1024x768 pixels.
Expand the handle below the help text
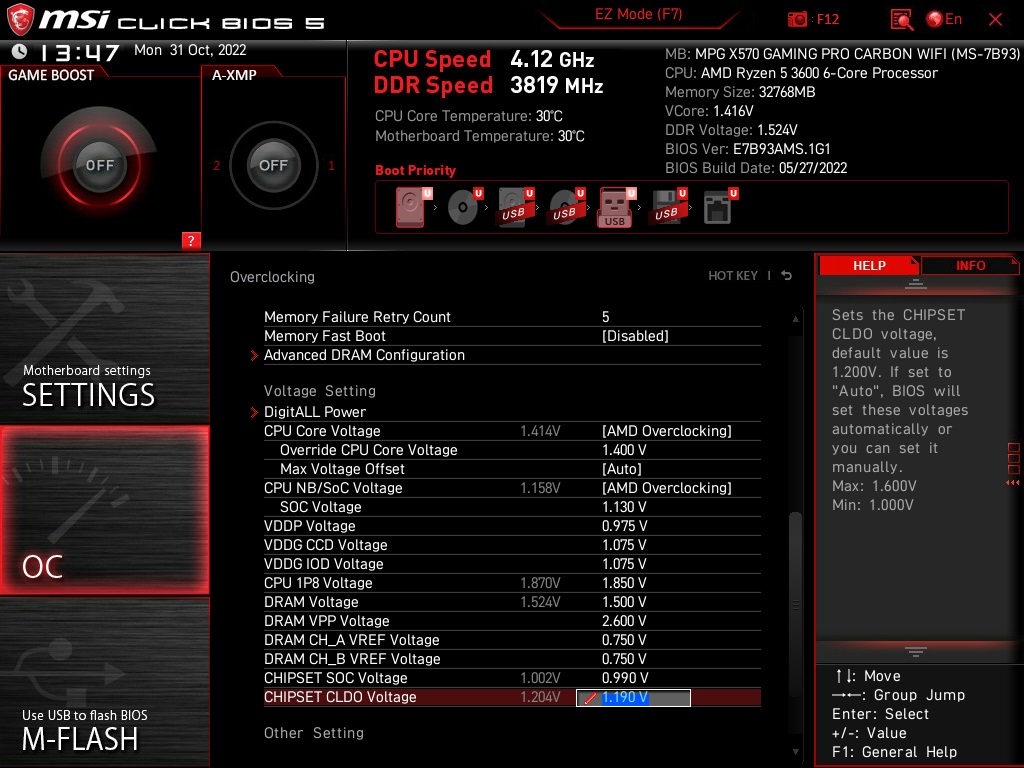pyautogui.click(x=915, y=652)
